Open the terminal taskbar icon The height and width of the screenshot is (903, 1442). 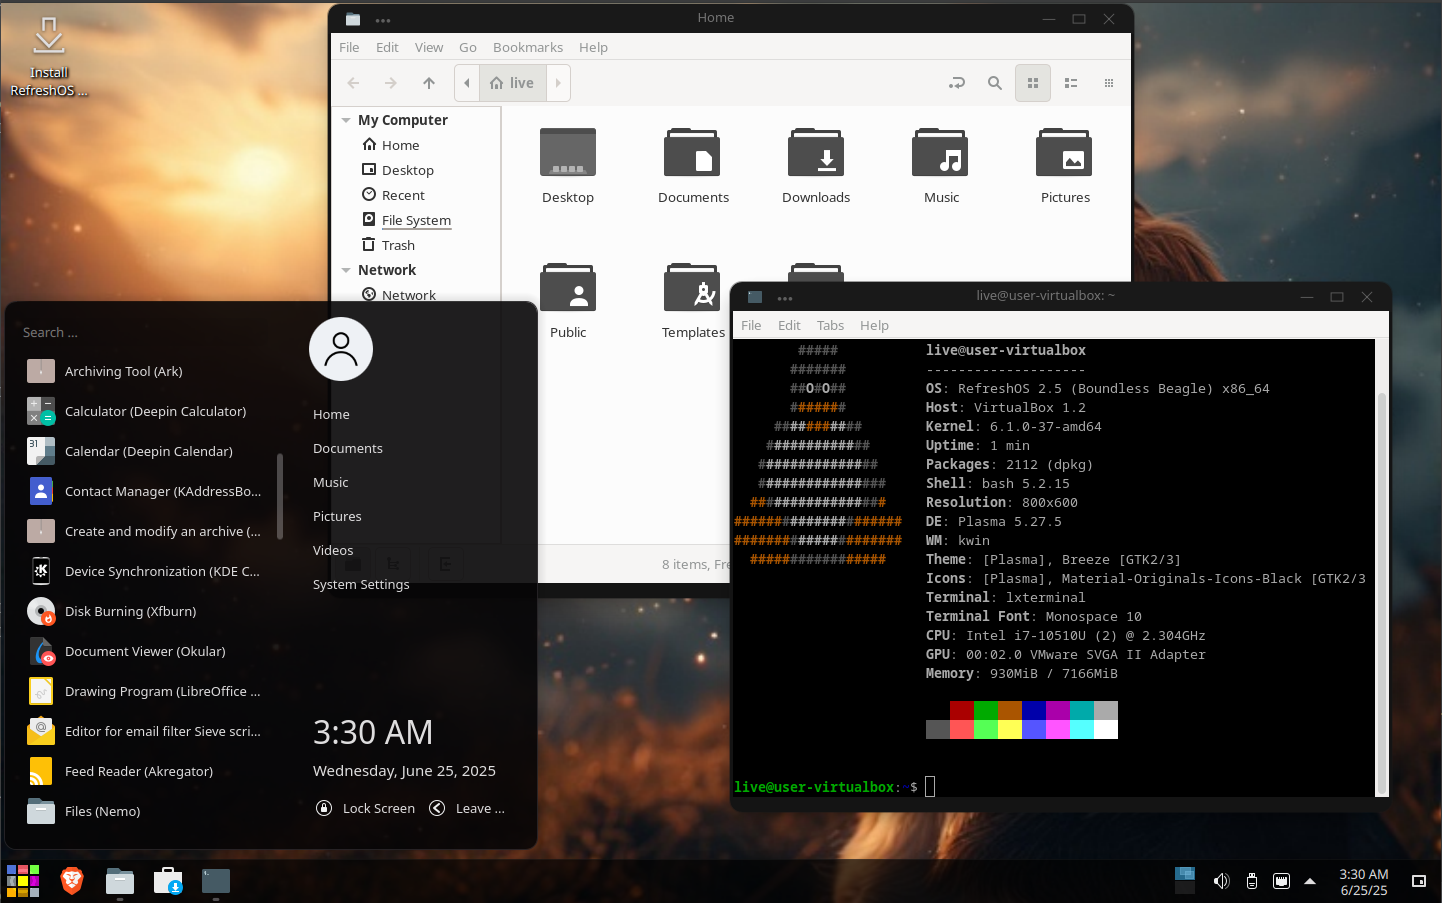[216, 881]
